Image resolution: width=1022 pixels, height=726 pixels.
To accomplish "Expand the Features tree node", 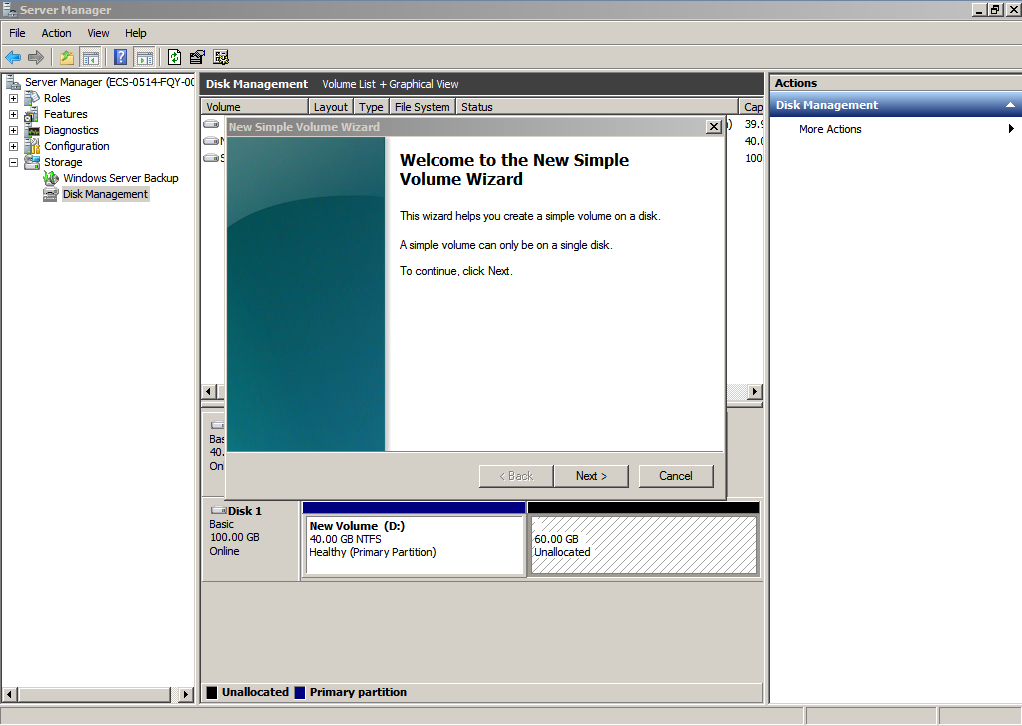I will tap(13, 115).
